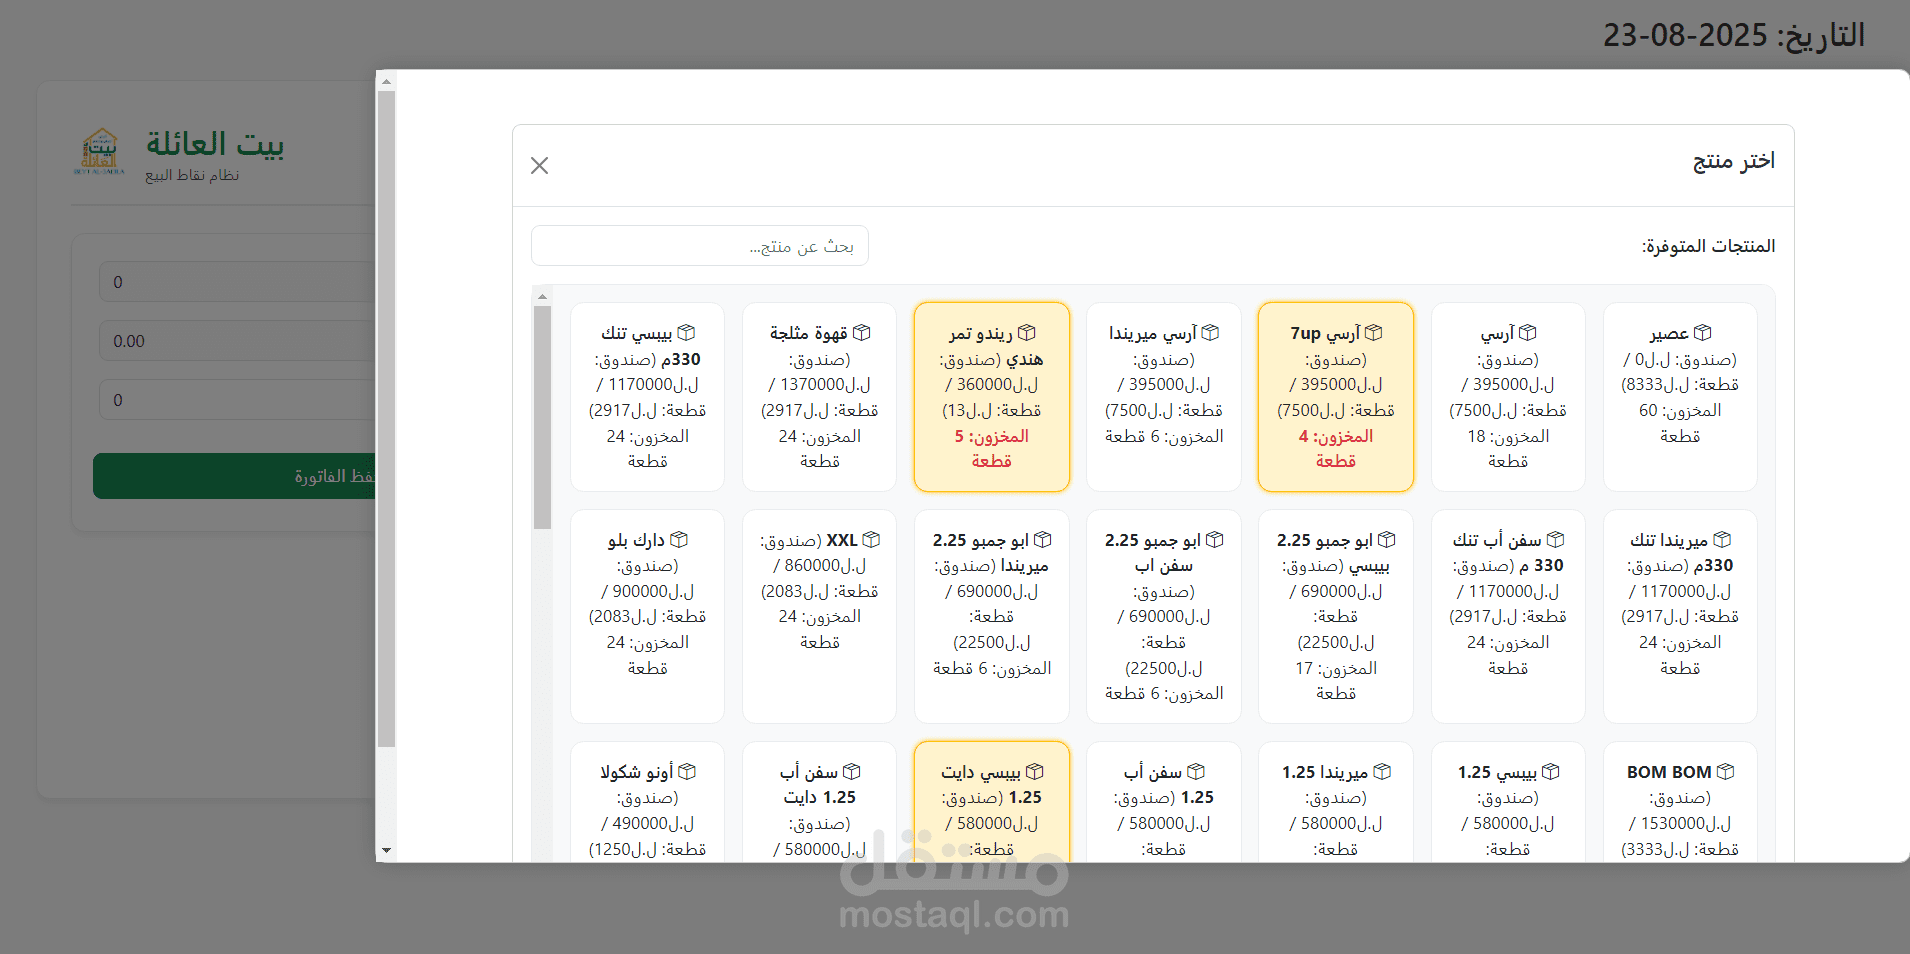Image resolution: width=1910 pixels, height=954 pixels.
Task: Click the بيت العائلة heading text in the background
Action: click(215, 144)
